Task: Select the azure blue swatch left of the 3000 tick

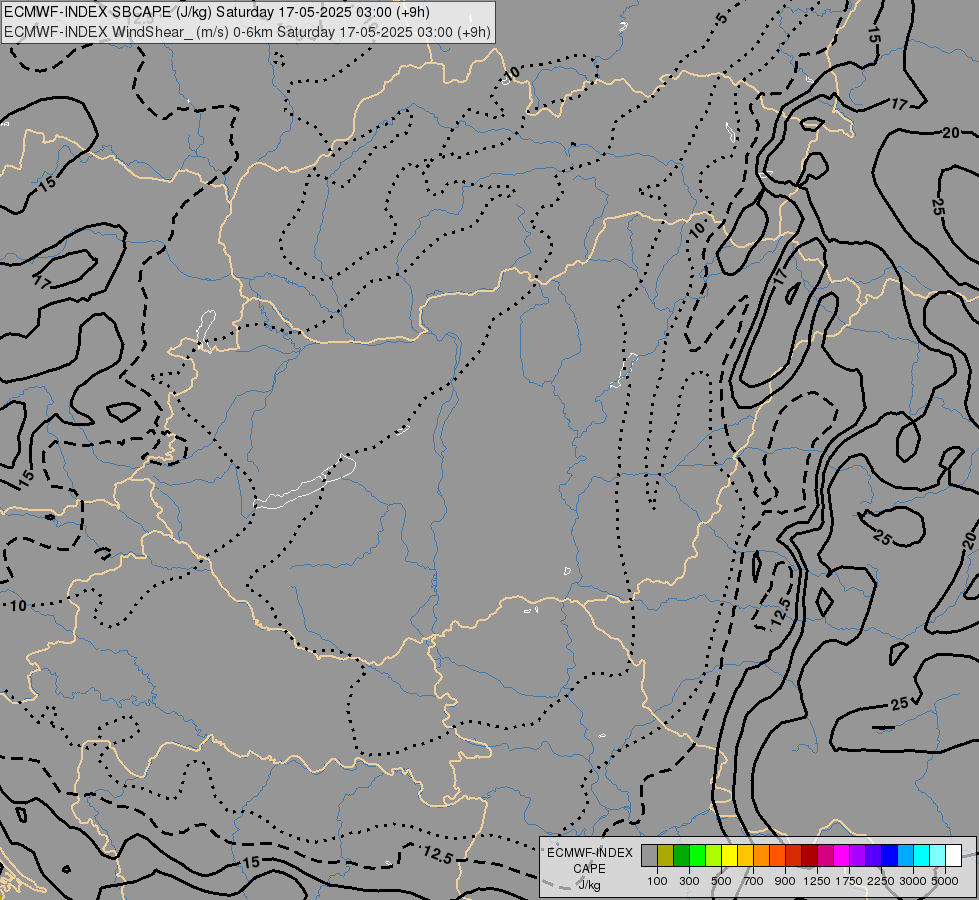Action: (905, 855)
